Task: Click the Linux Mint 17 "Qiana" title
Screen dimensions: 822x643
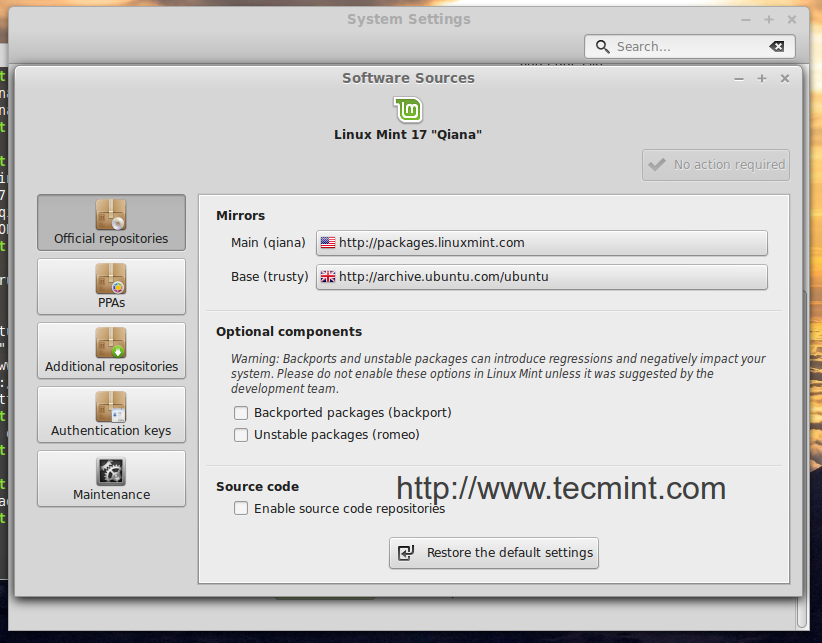Action: 408,135
